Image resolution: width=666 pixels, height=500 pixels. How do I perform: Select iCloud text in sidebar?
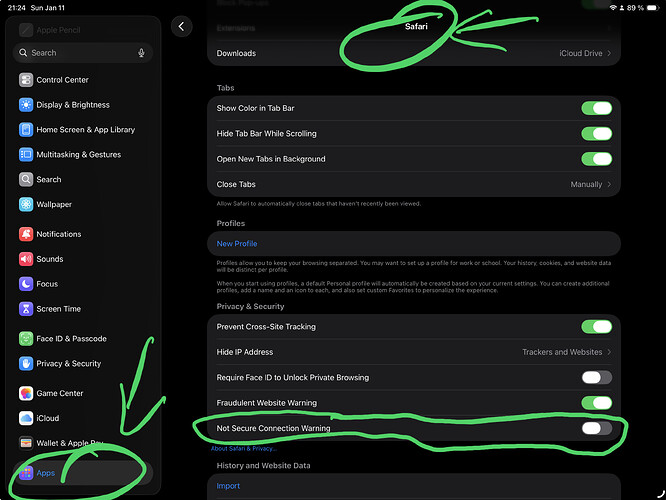(x=48, y=418)
